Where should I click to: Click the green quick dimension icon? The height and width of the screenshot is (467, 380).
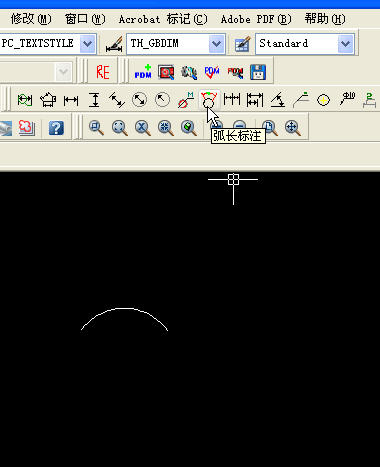coord(25,100)
